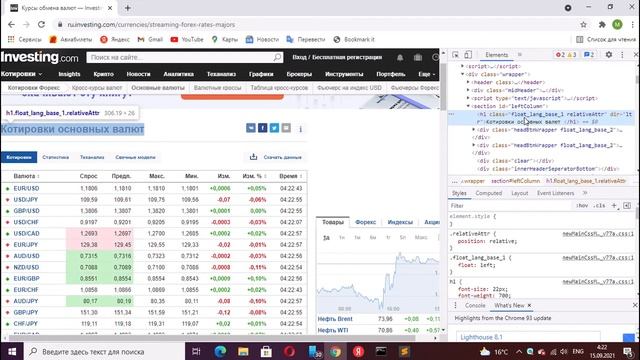The width and height of the screenshot is (640, 360).
Task: Open the green Chrome profile avatar
Action: click(x=618, y=24)
